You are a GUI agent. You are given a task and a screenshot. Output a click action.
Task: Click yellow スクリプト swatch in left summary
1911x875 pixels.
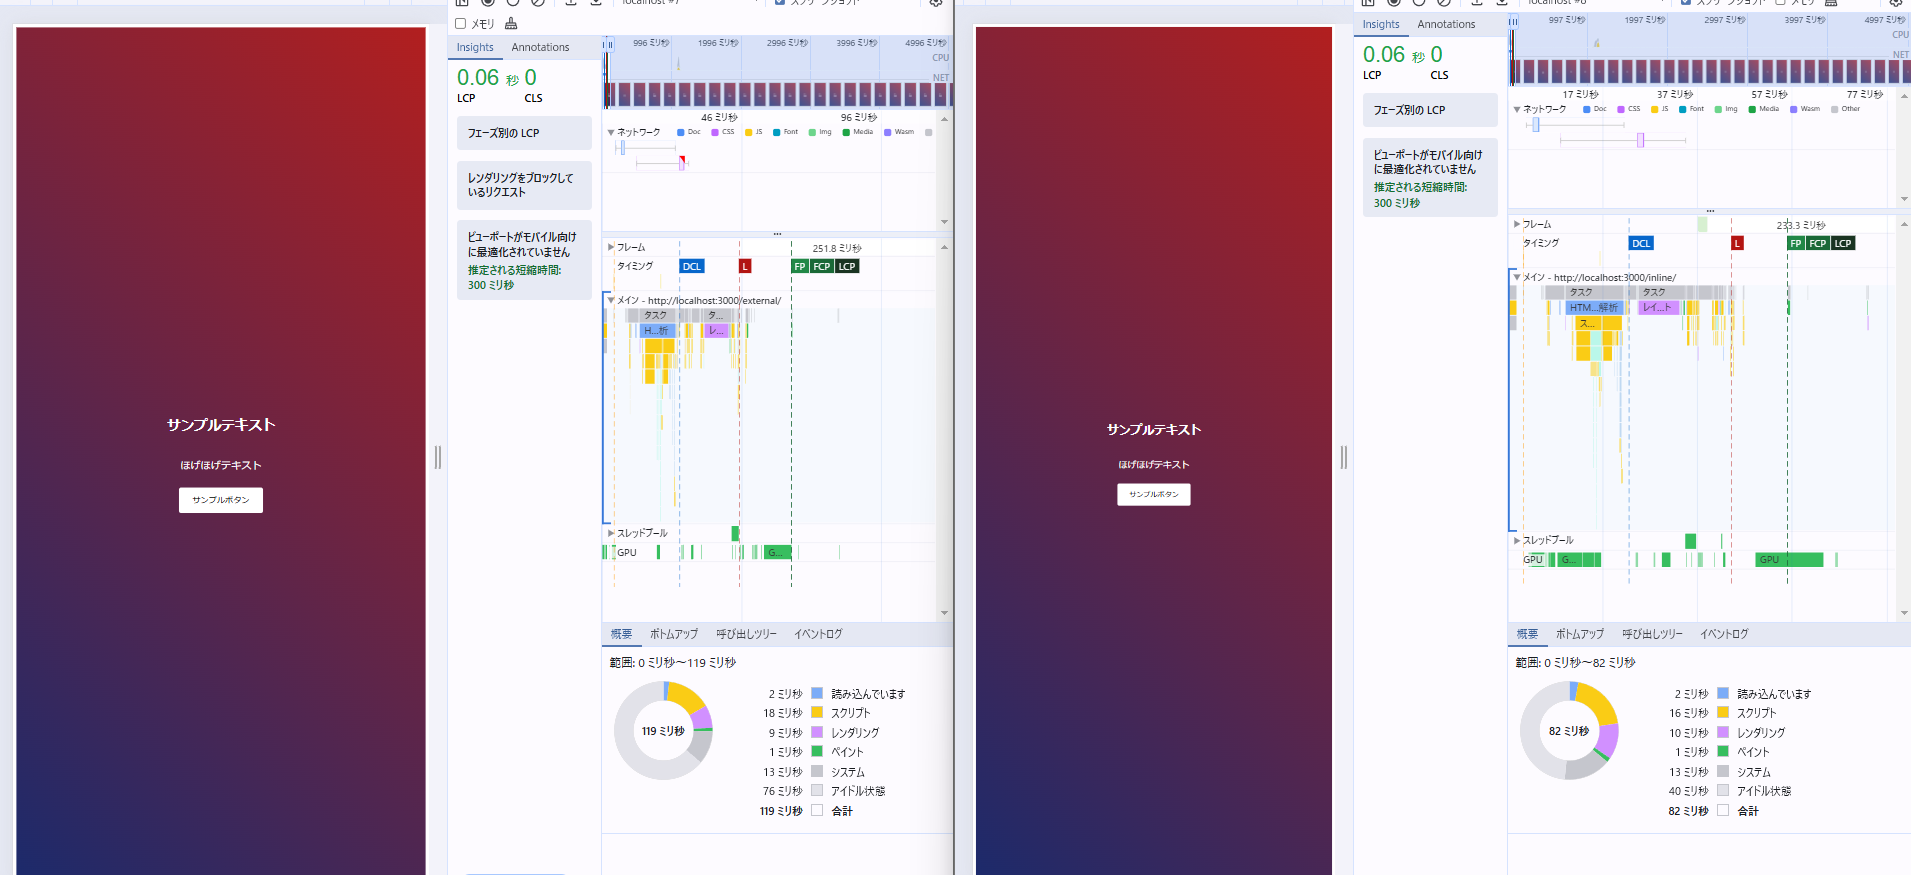tap(817, 713)
